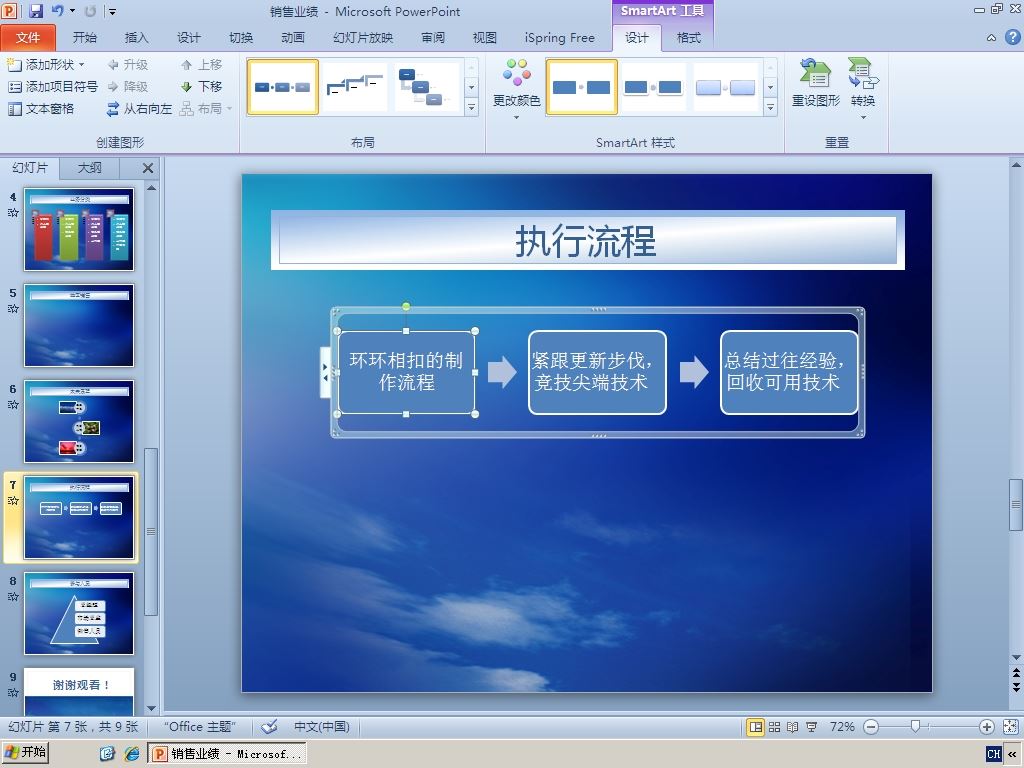Click the spell check status icon
The height and width of the screenshot is (768, 1024).
click(269, 726)
